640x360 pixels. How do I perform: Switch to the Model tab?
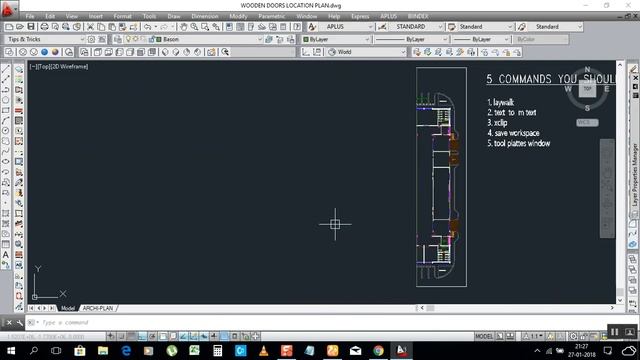click(68, 309)
